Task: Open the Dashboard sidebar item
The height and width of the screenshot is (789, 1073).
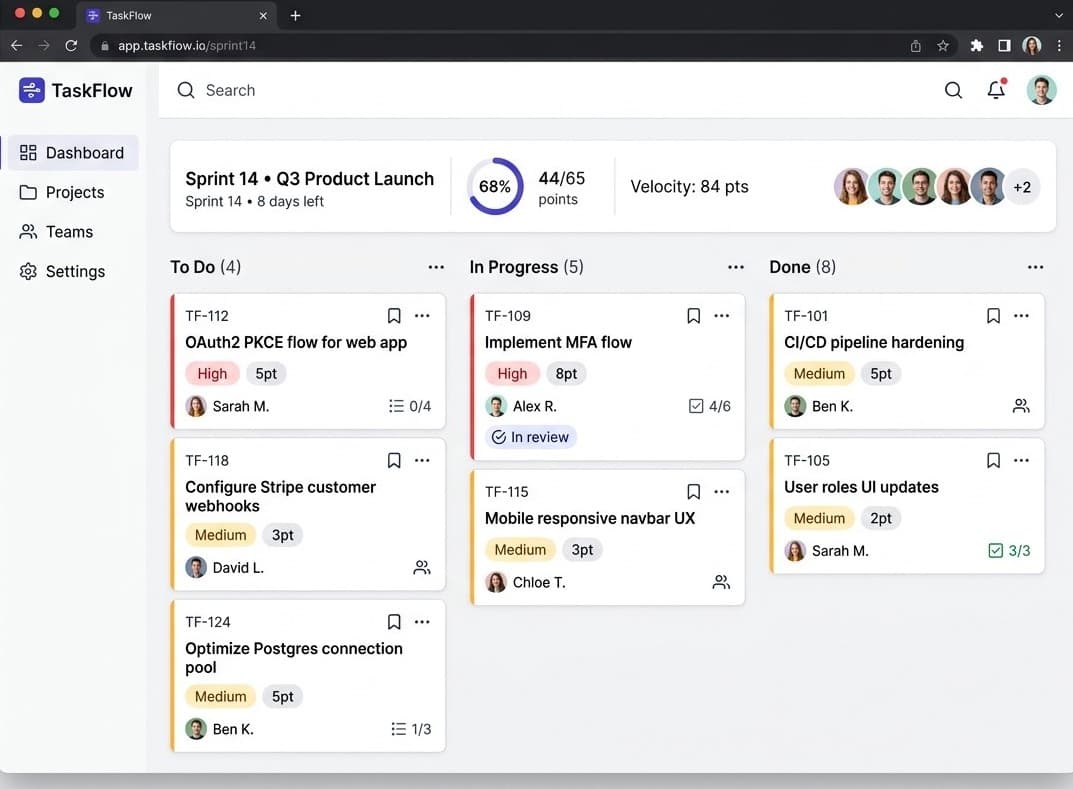Action: (72, 153)
